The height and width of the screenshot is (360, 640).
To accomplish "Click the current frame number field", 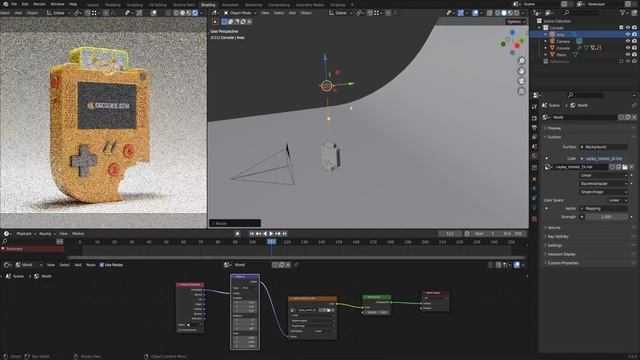I will pyautogui.click(x=450, y=234).
